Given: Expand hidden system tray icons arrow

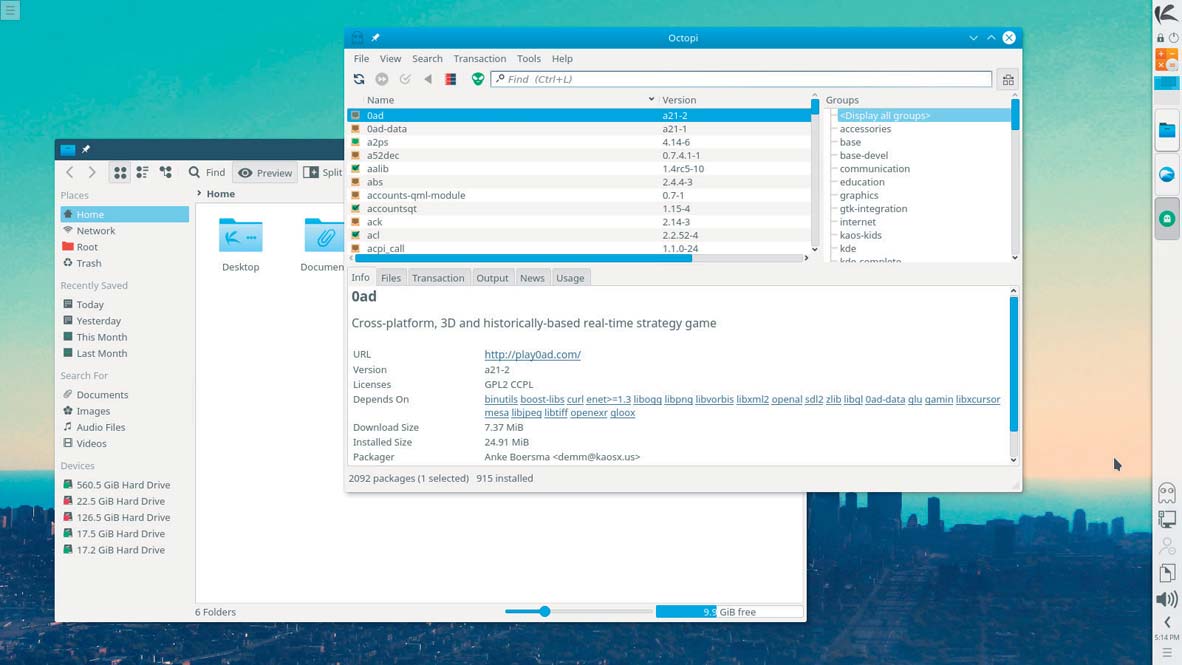Looking at the screenshot, I should (x=1167, y=623).
